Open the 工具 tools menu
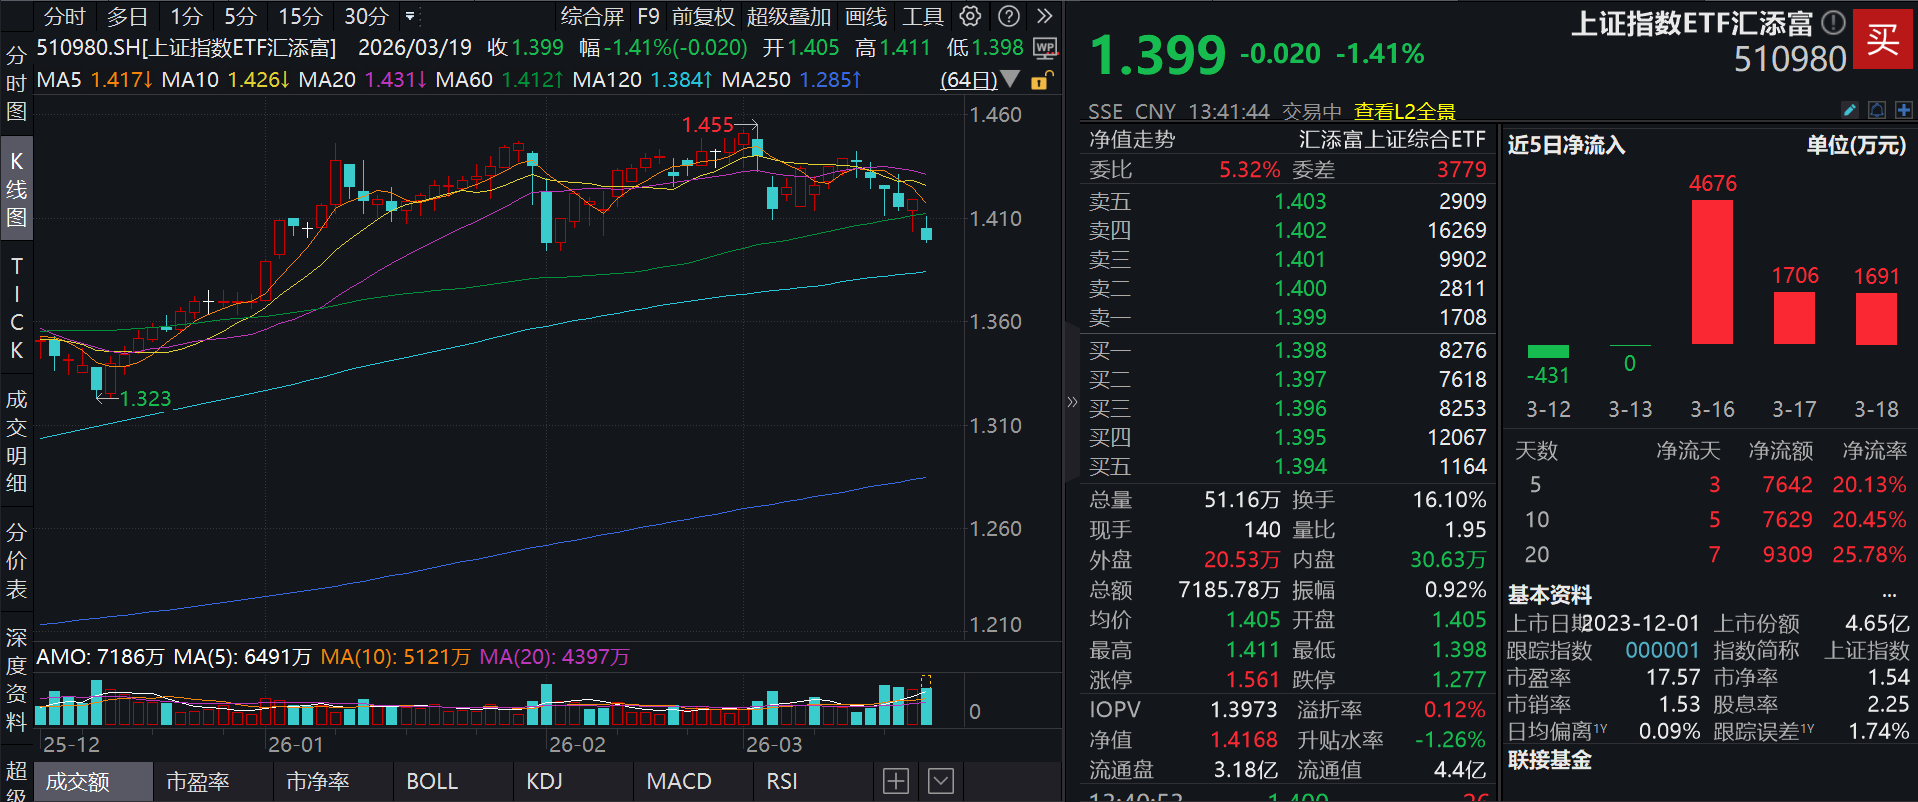Viewport: 1918px width, 802px height. [x=923, y=16]
